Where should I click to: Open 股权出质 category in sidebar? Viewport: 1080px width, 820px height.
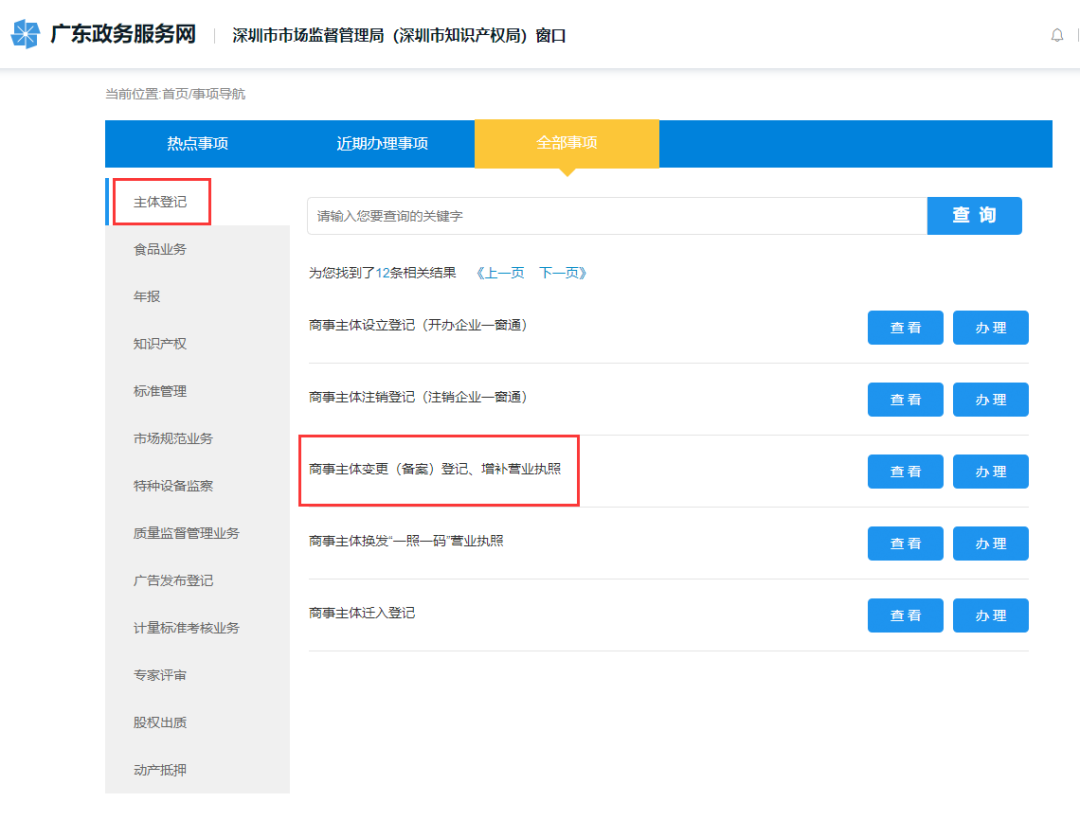160,723
